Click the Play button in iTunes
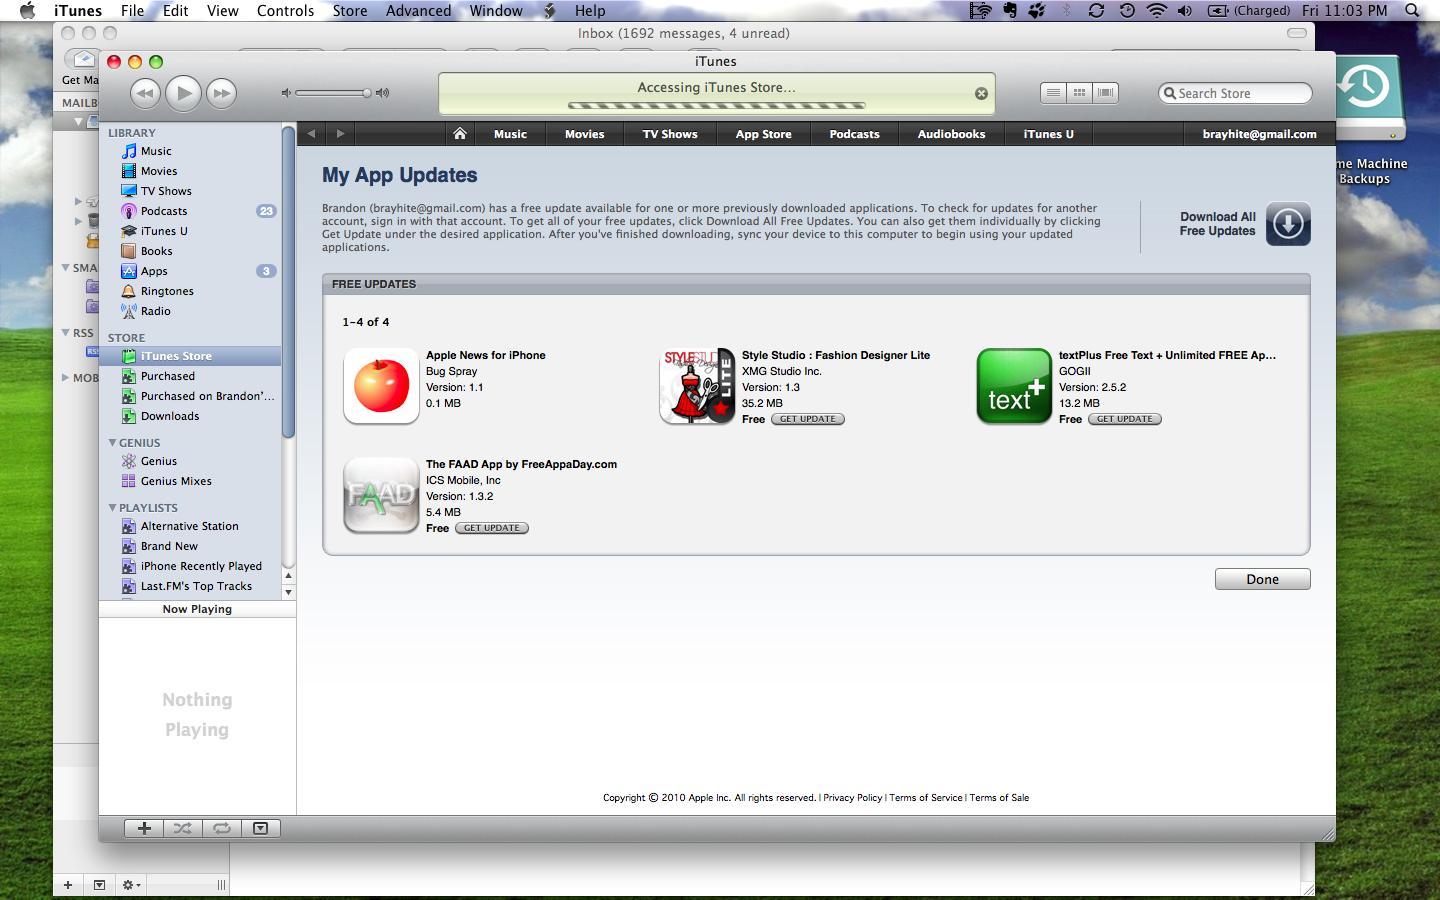Image resolution: width=1440 pixels, height=900 pixels. coord(183,93)
